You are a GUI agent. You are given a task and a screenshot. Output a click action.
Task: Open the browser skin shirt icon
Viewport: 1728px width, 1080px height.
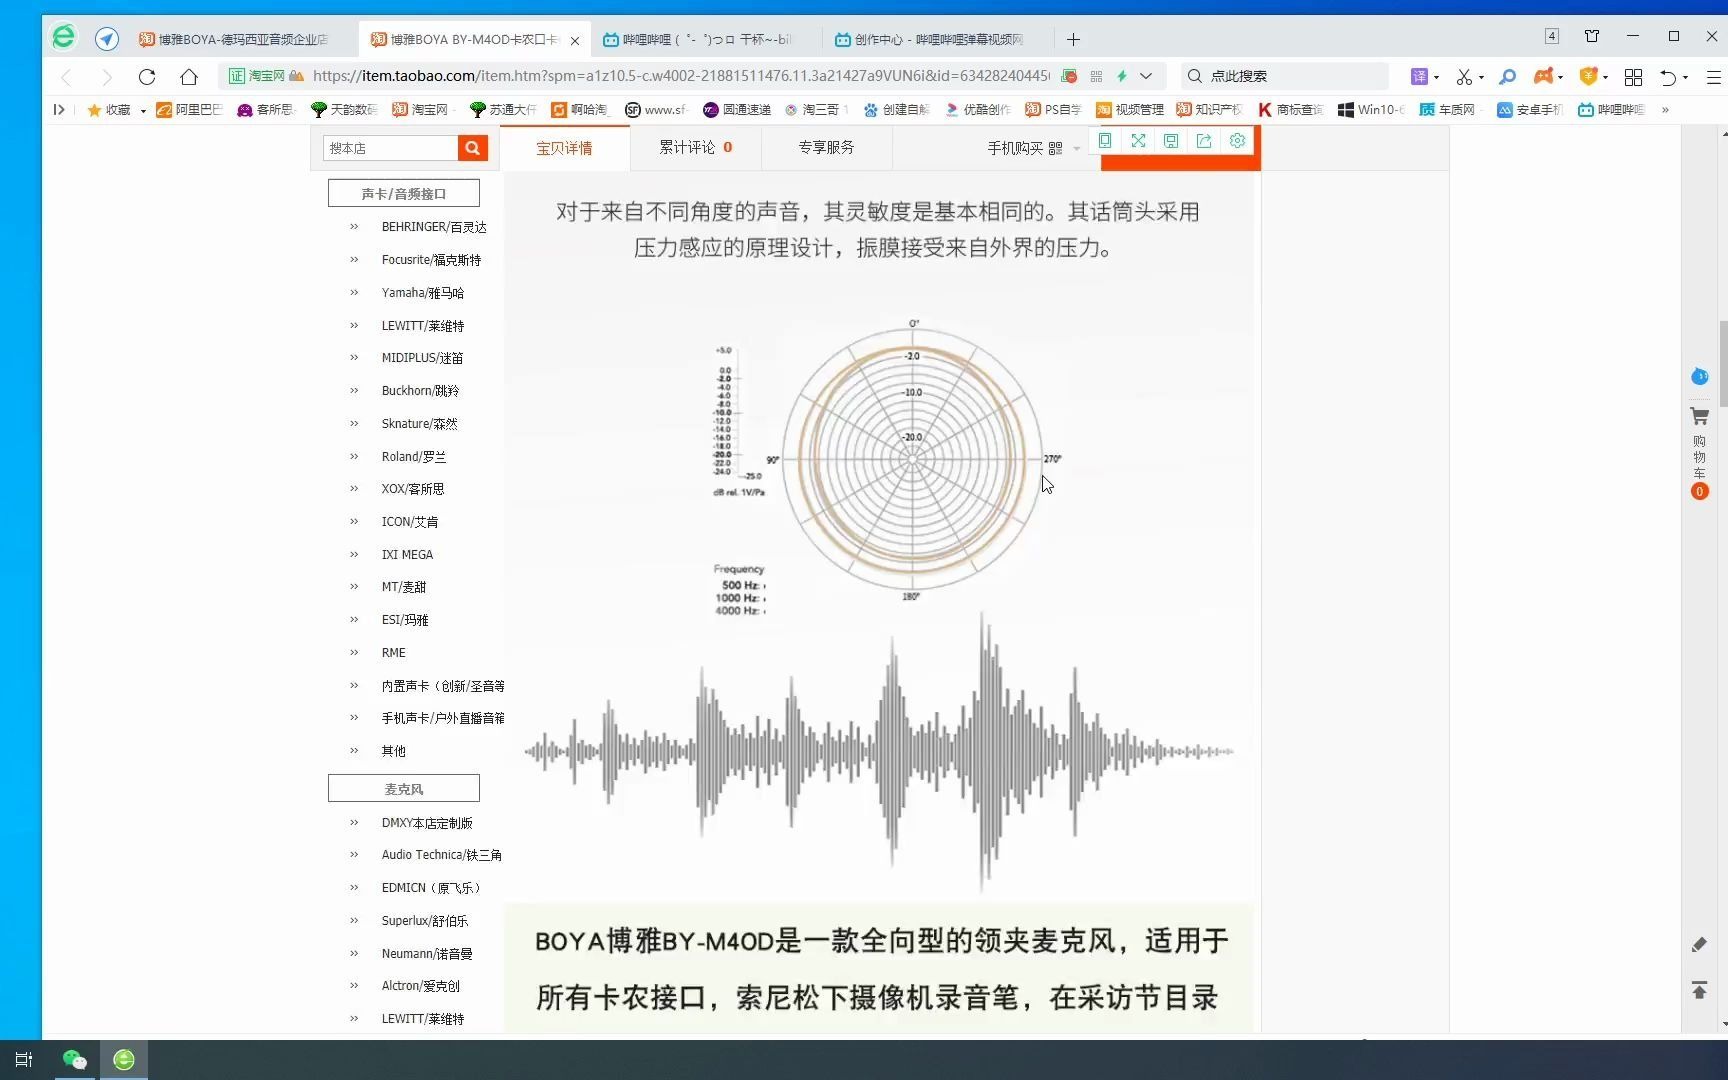(x=1592, y=36)
